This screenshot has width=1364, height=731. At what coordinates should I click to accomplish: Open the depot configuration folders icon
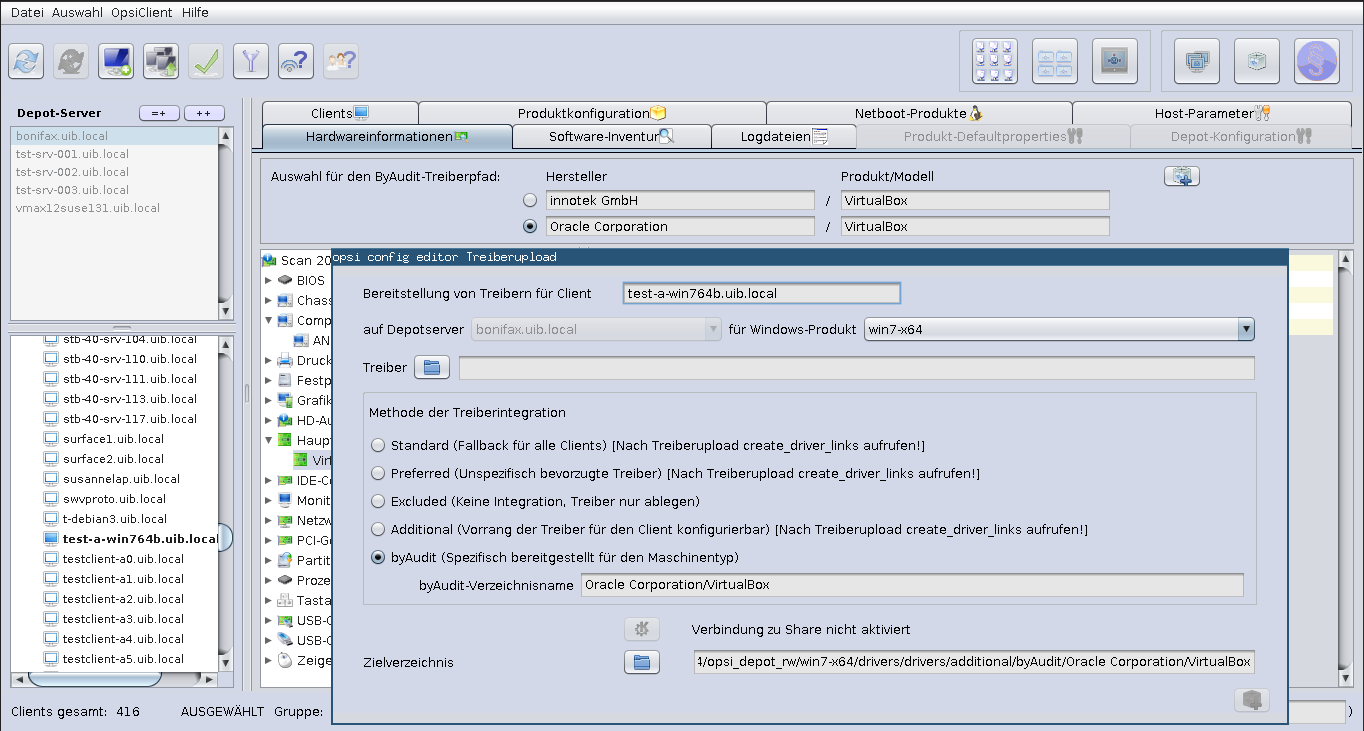pyautogui.click(x=1055, y=61)
